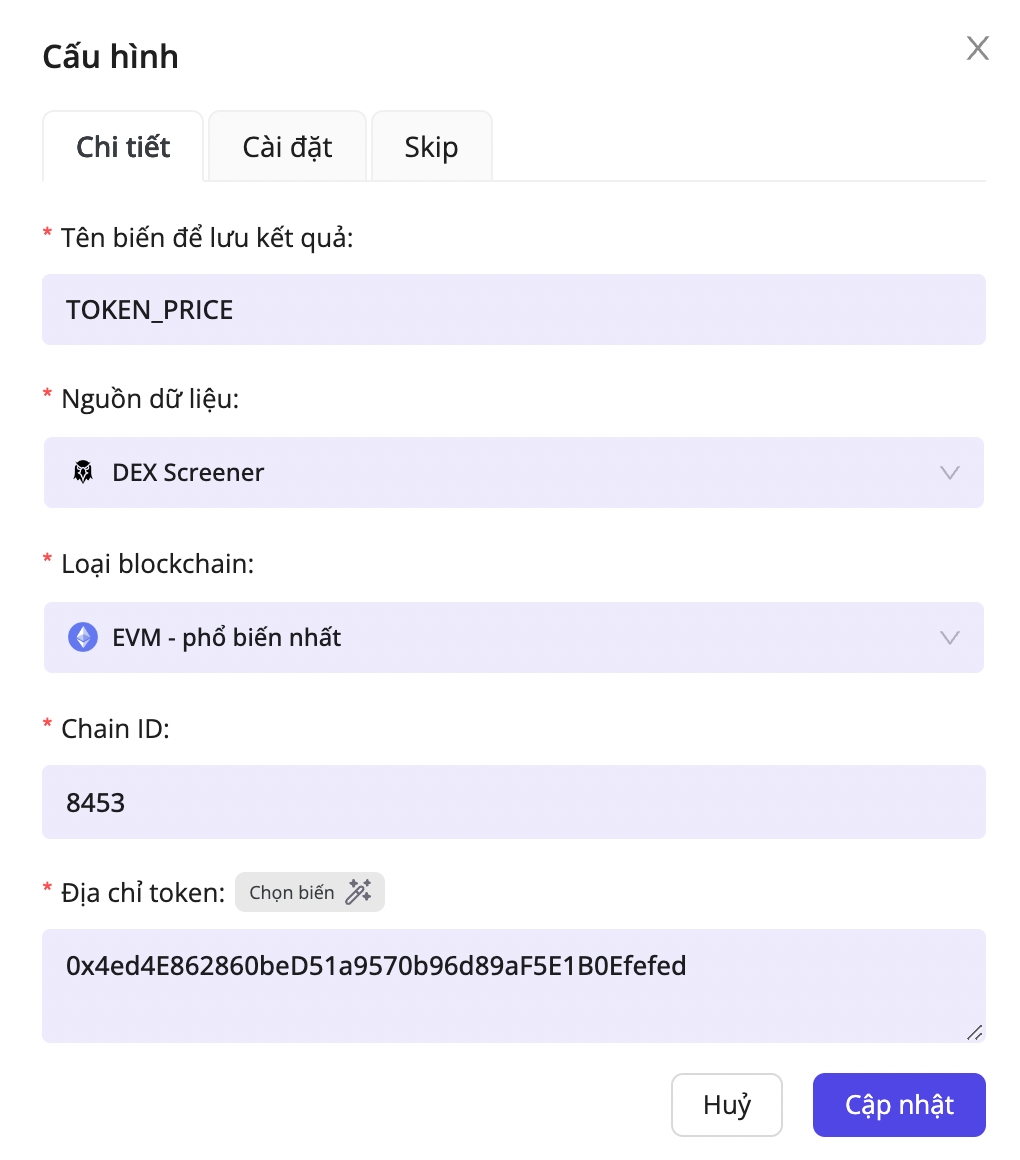
Task: Click the Chọn biến button text
Action: pos(292,892)
